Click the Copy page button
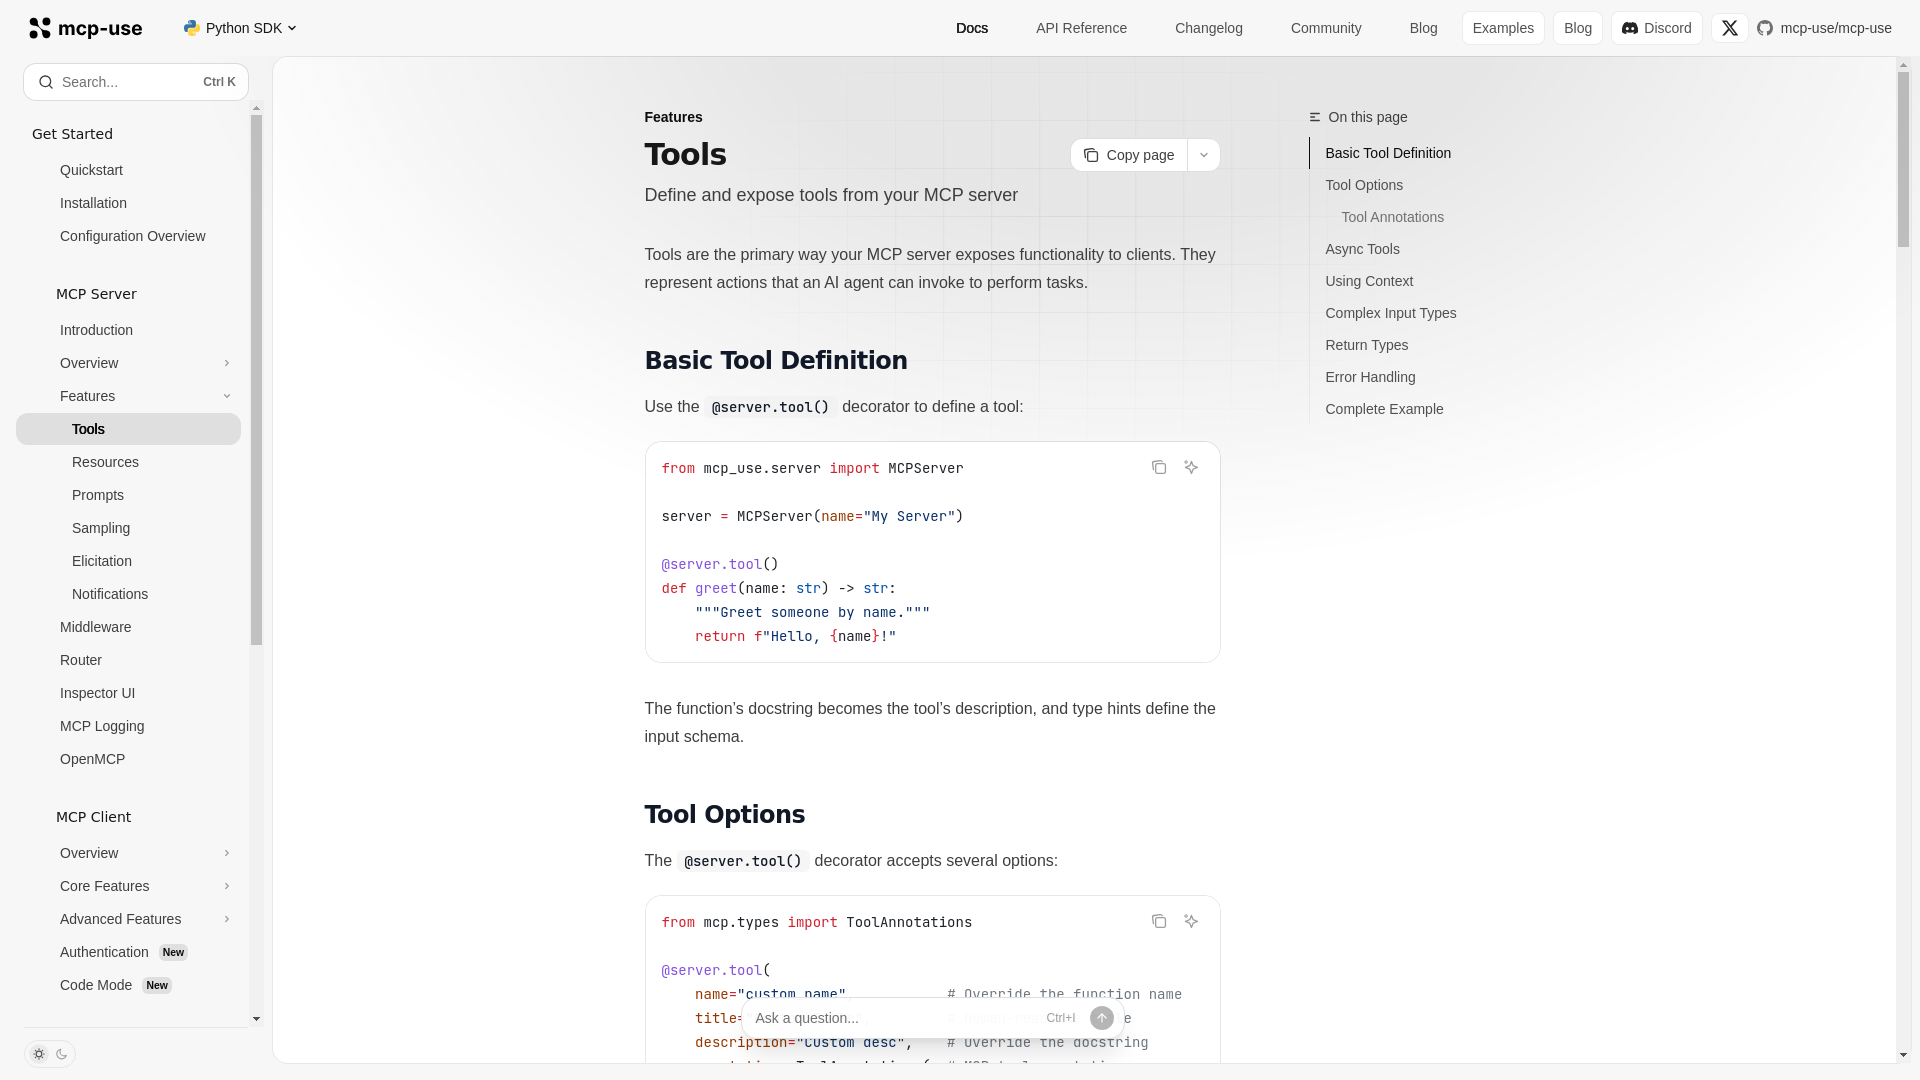This screenshot has width=1920, height=1080. (x=1129, y=155)
